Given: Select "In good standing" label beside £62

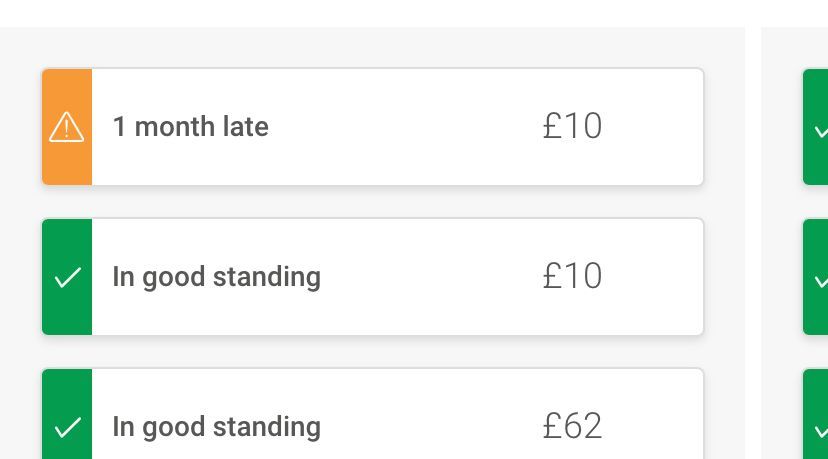Looking at the screenshot, I should (x=217, y=427).
